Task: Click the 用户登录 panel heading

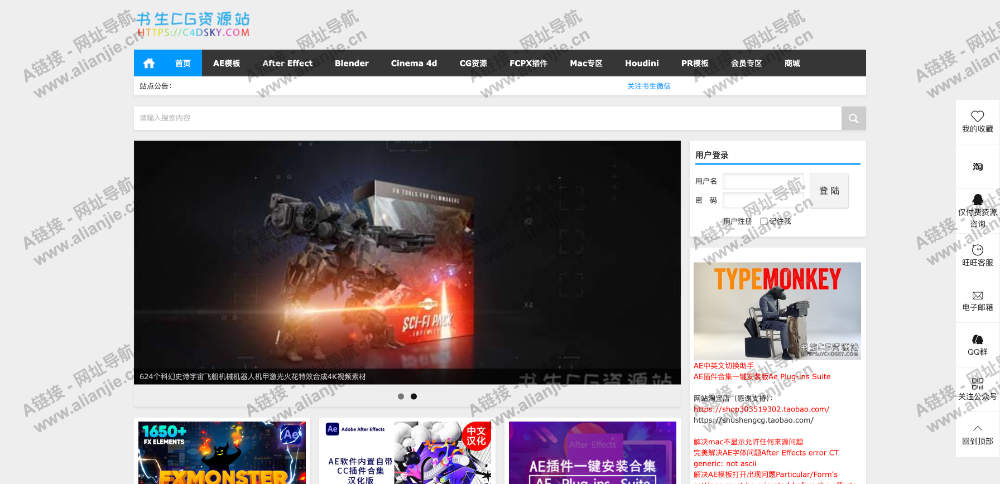Action: click(x=712, y=155)
